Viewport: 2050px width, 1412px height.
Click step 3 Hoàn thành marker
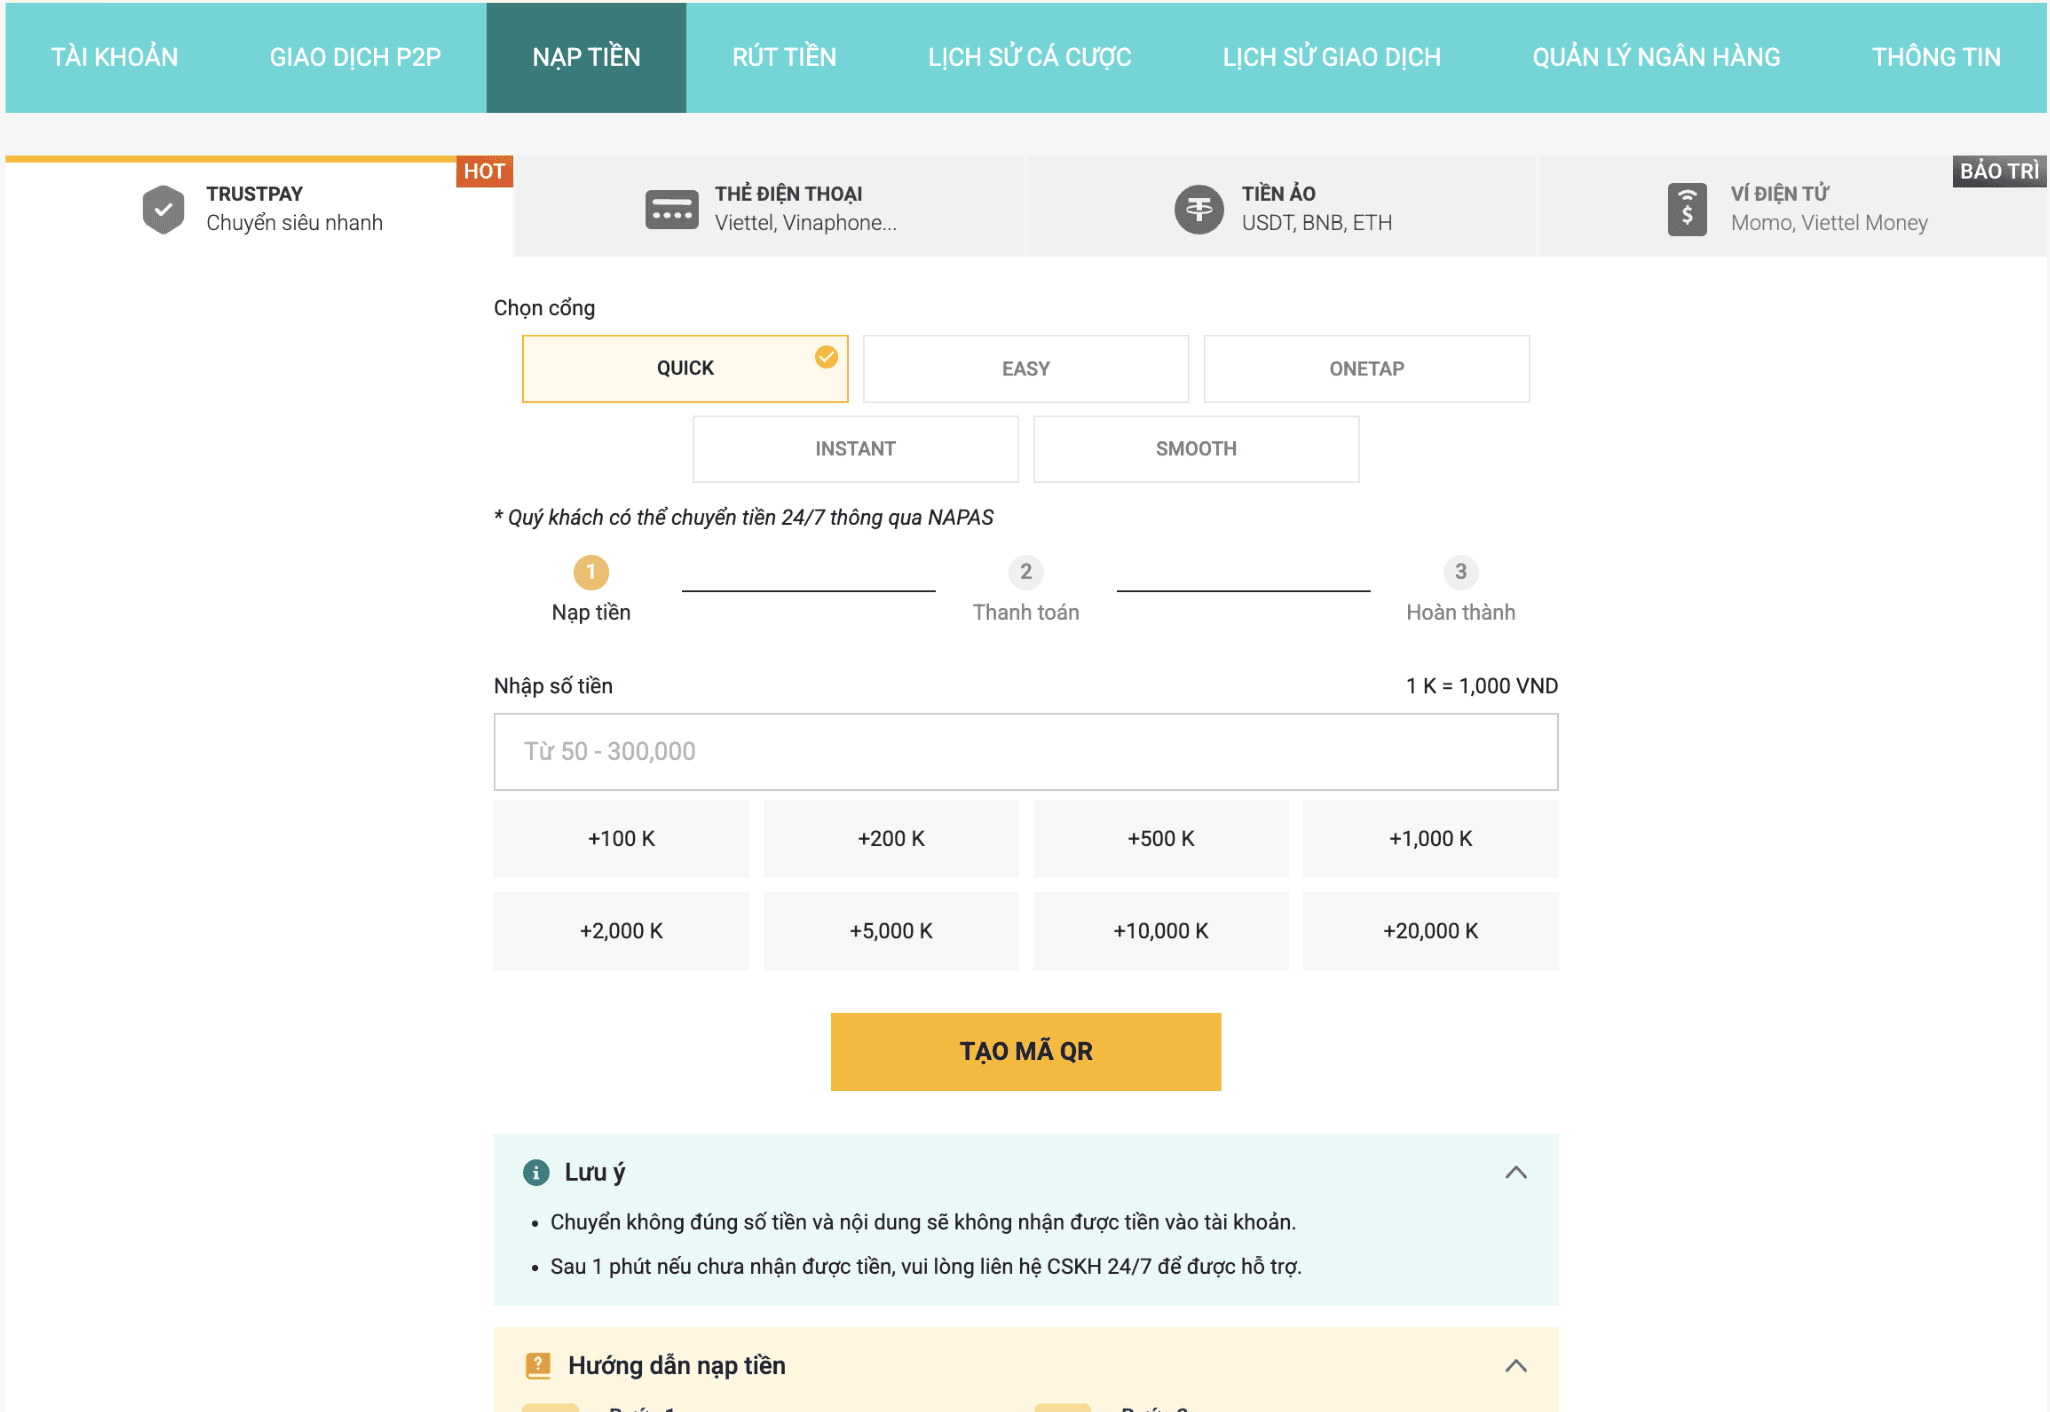point(1461,572)
